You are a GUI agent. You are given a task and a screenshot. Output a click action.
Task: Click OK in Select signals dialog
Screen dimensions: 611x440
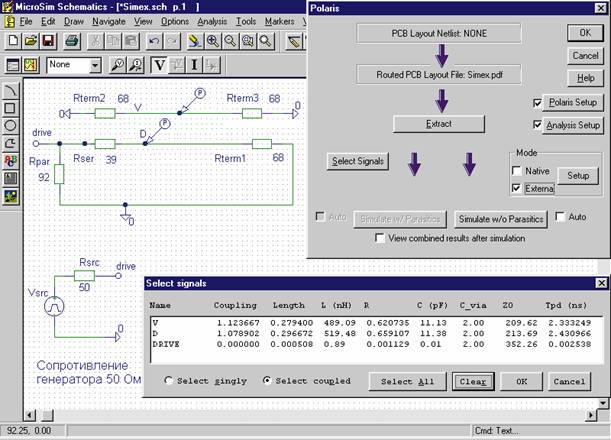click(521, 381)
